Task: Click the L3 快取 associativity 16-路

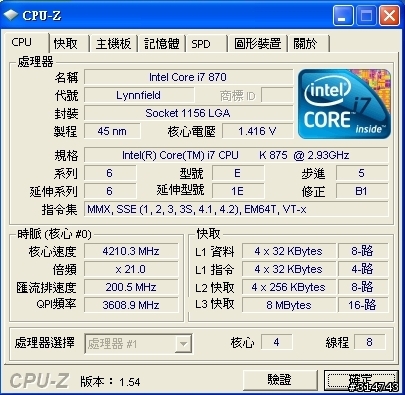Action: coord(363,305)
